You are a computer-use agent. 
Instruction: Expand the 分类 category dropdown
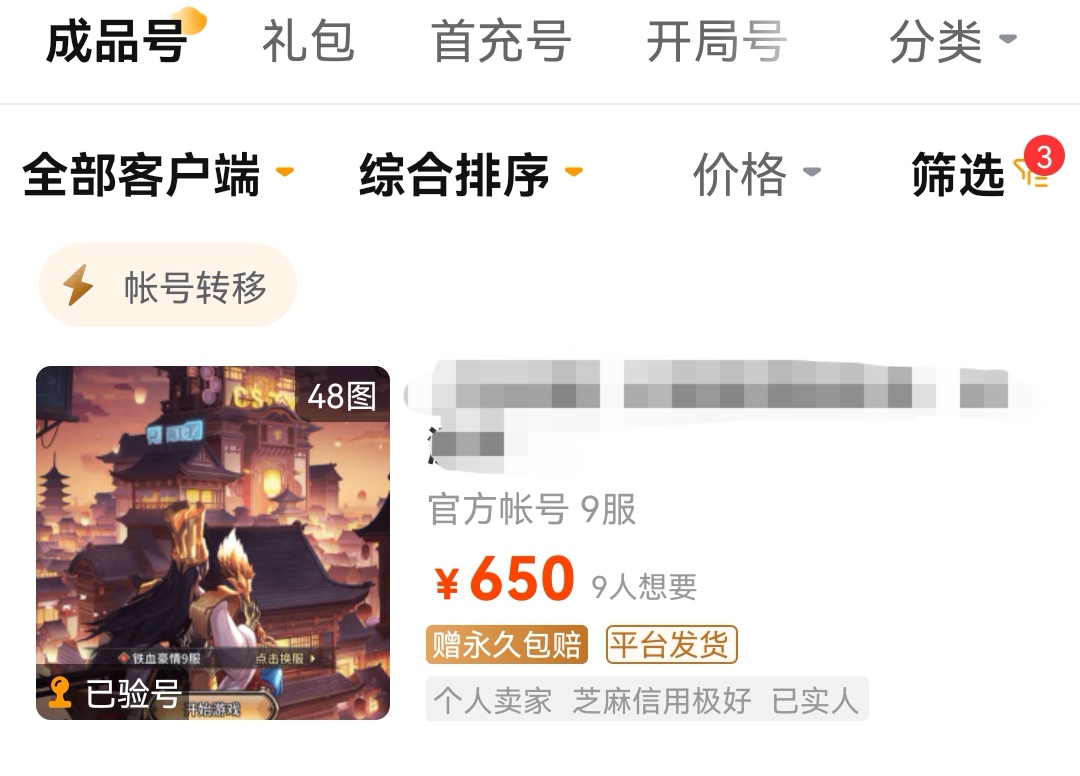953,41
